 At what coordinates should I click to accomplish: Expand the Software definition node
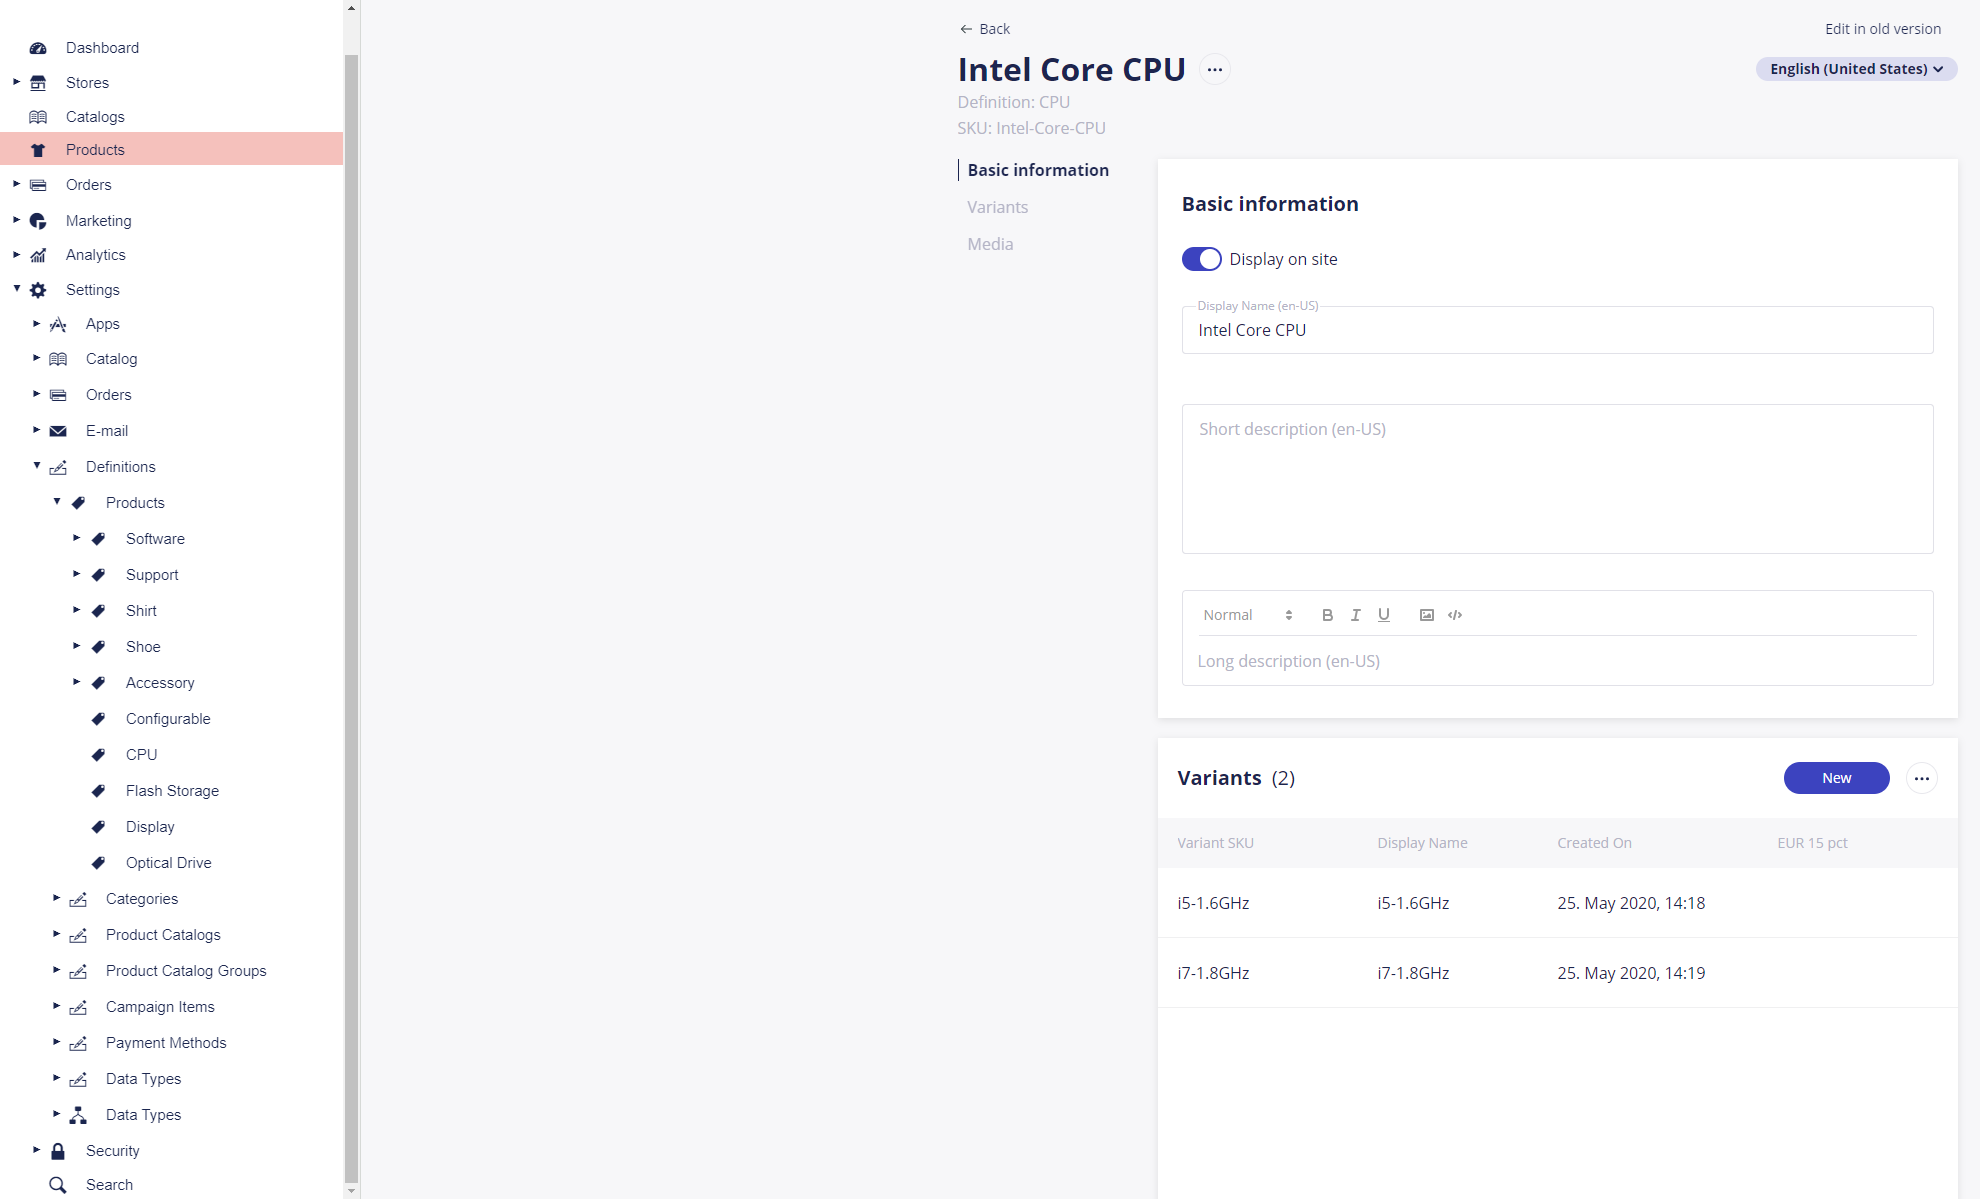click(x=76, y=538)
